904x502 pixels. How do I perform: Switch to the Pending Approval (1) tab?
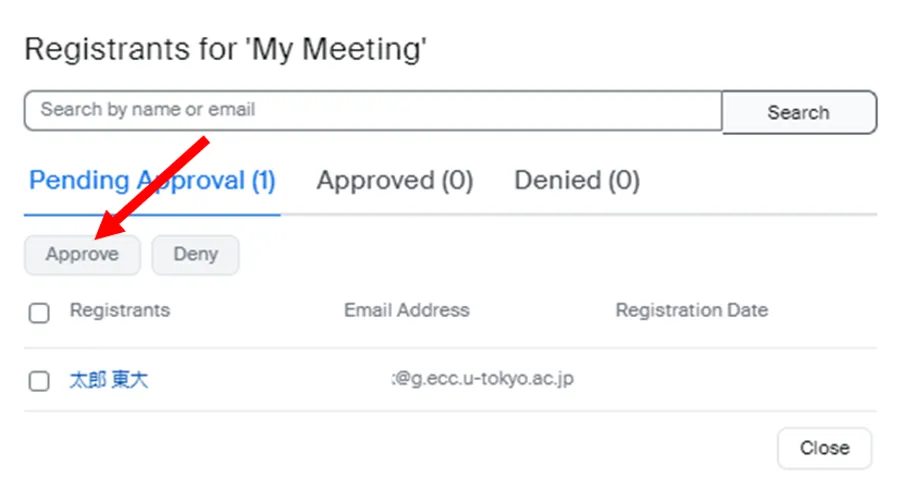[152, 181]
